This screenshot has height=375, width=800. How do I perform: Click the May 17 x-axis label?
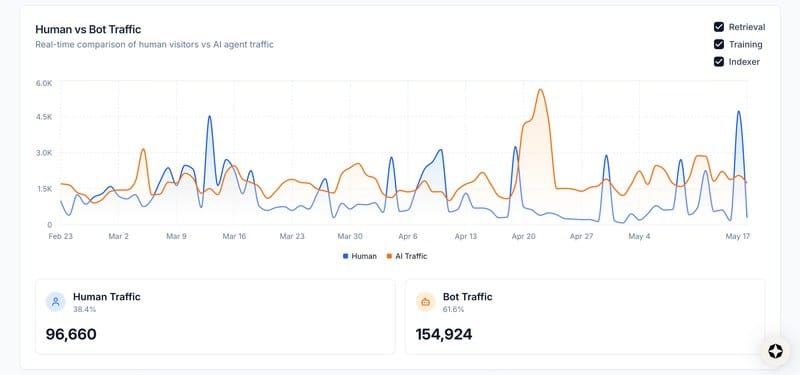(x=737, y=236)
